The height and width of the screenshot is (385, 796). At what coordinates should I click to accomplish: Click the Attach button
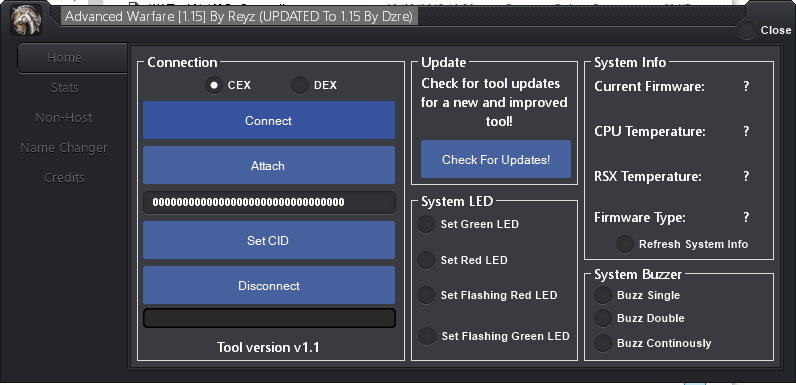(269, 166)
